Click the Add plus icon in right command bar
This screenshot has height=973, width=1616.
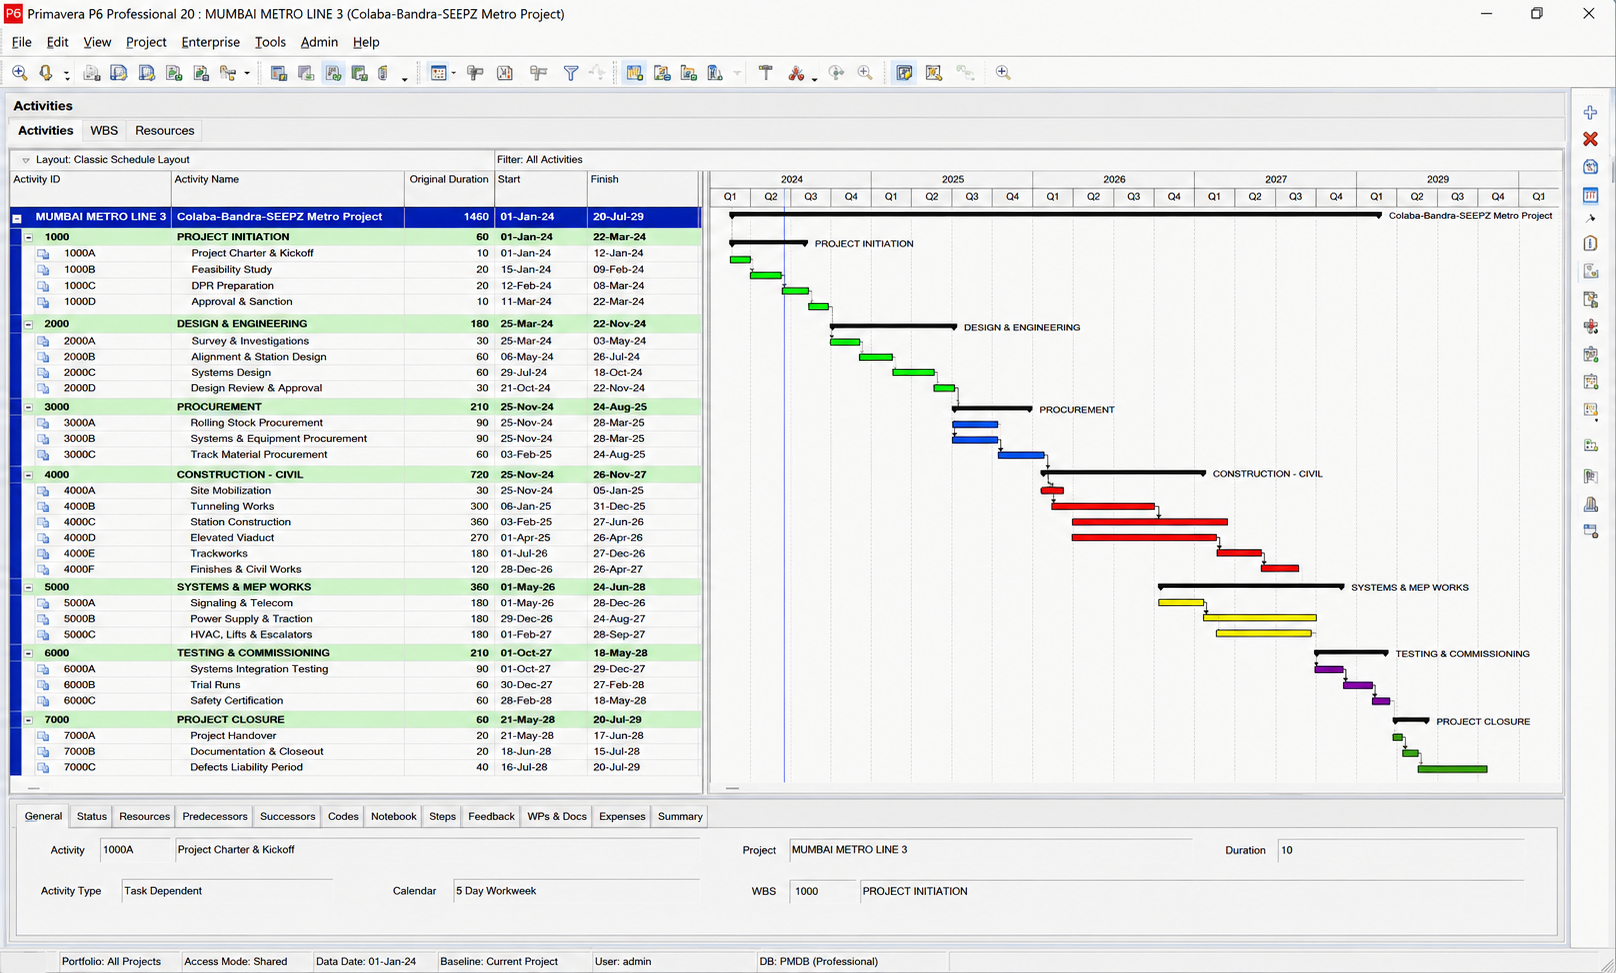pos(1590,113)
